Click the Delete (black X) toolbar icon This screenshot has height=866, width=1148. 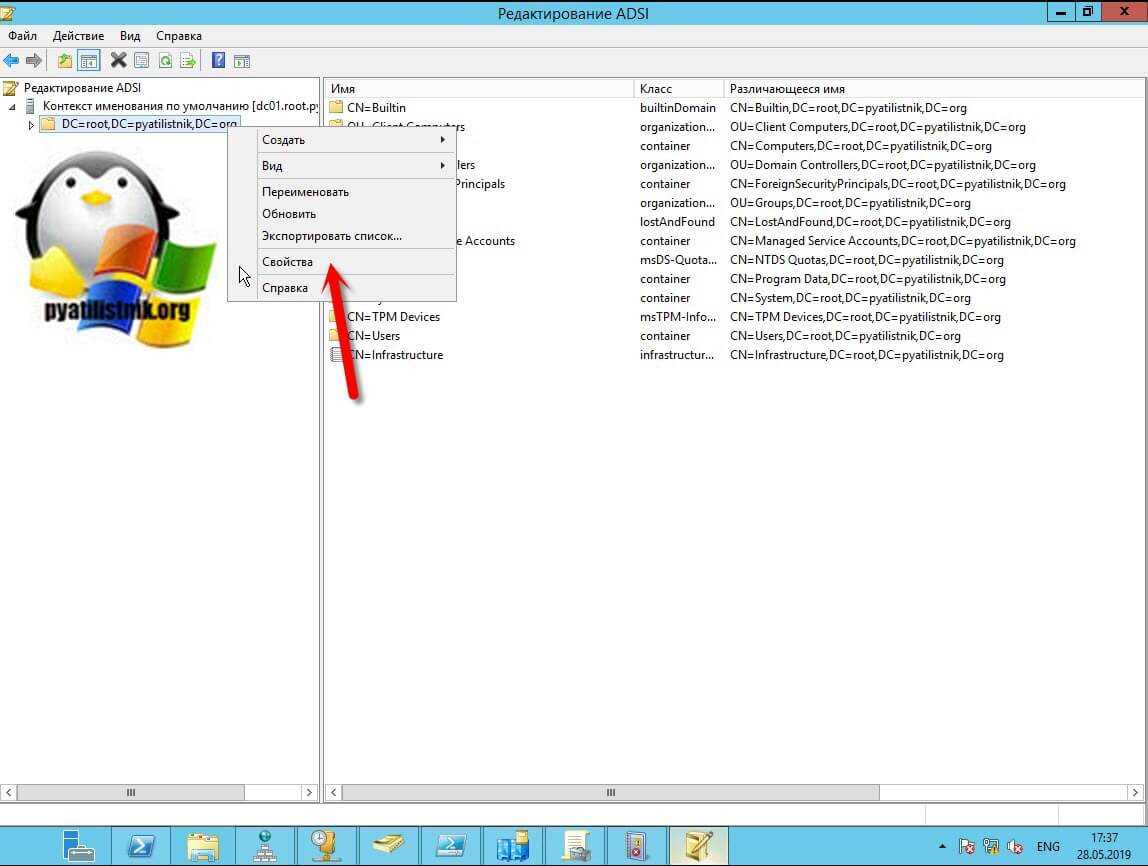(118, 61)
